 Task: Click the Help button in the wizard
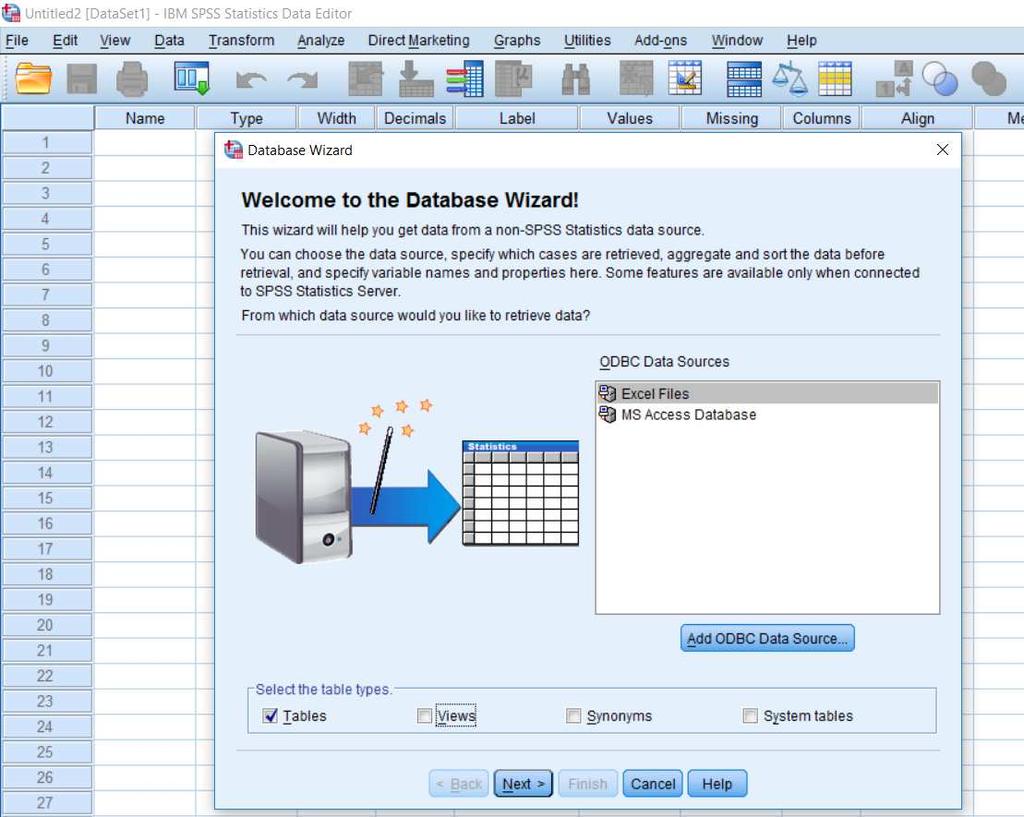[717, 784]
